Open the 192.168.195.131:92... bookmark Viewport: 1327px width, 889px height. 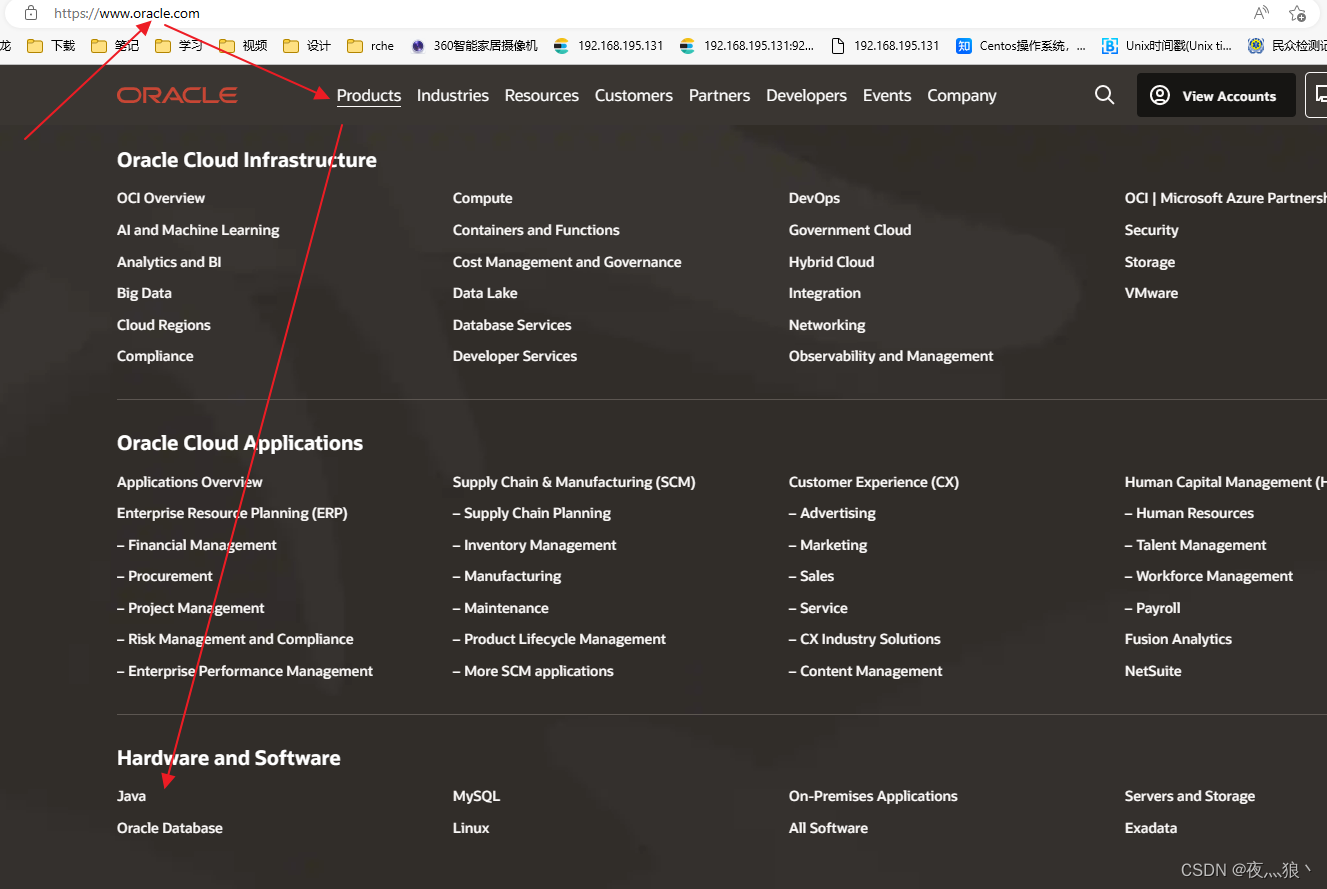(747, 45)
